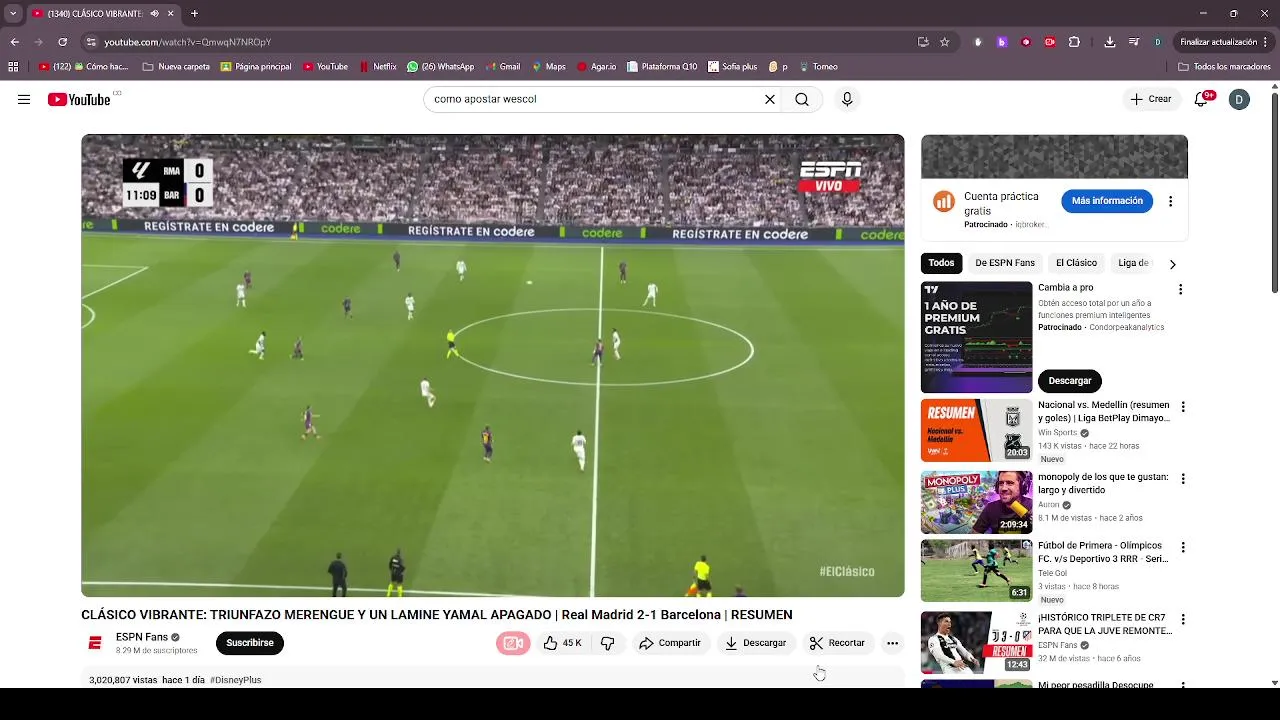Click the video player area
The image size is (1280, 720).
493,366
